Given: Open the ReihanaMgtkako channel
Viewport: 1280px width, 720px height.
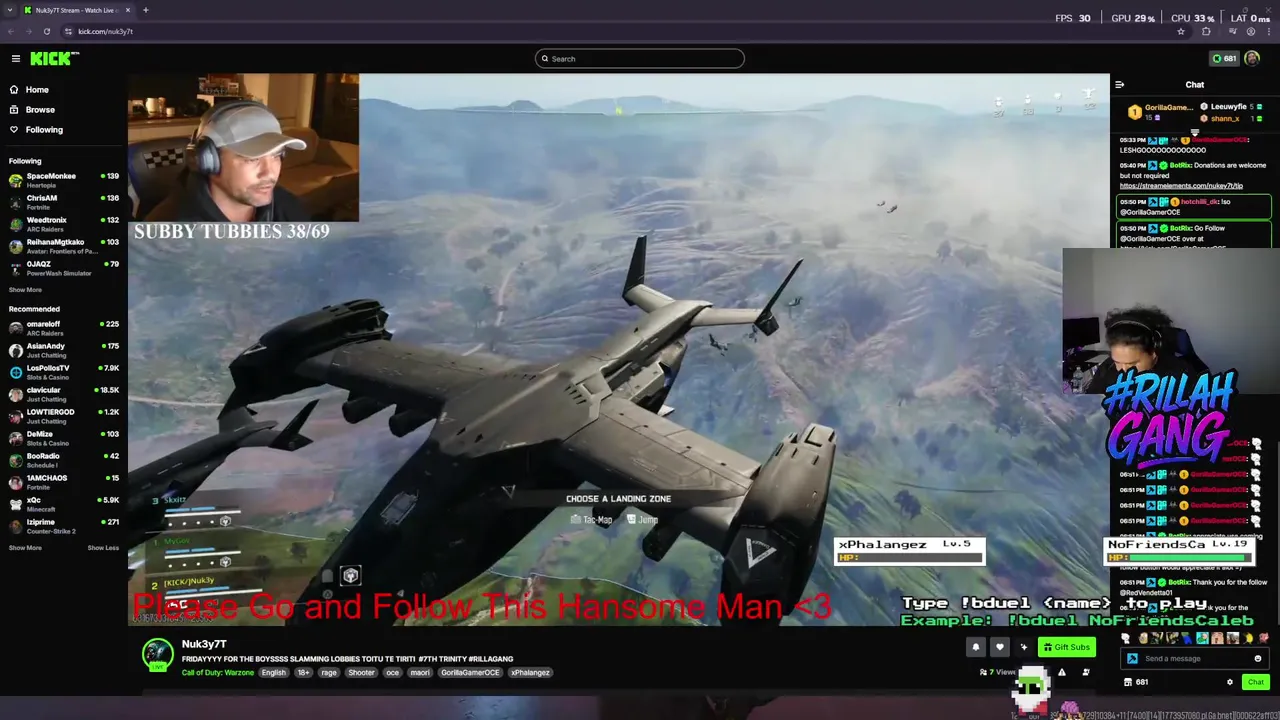Looking at the screenshot, I should (63, 246).
